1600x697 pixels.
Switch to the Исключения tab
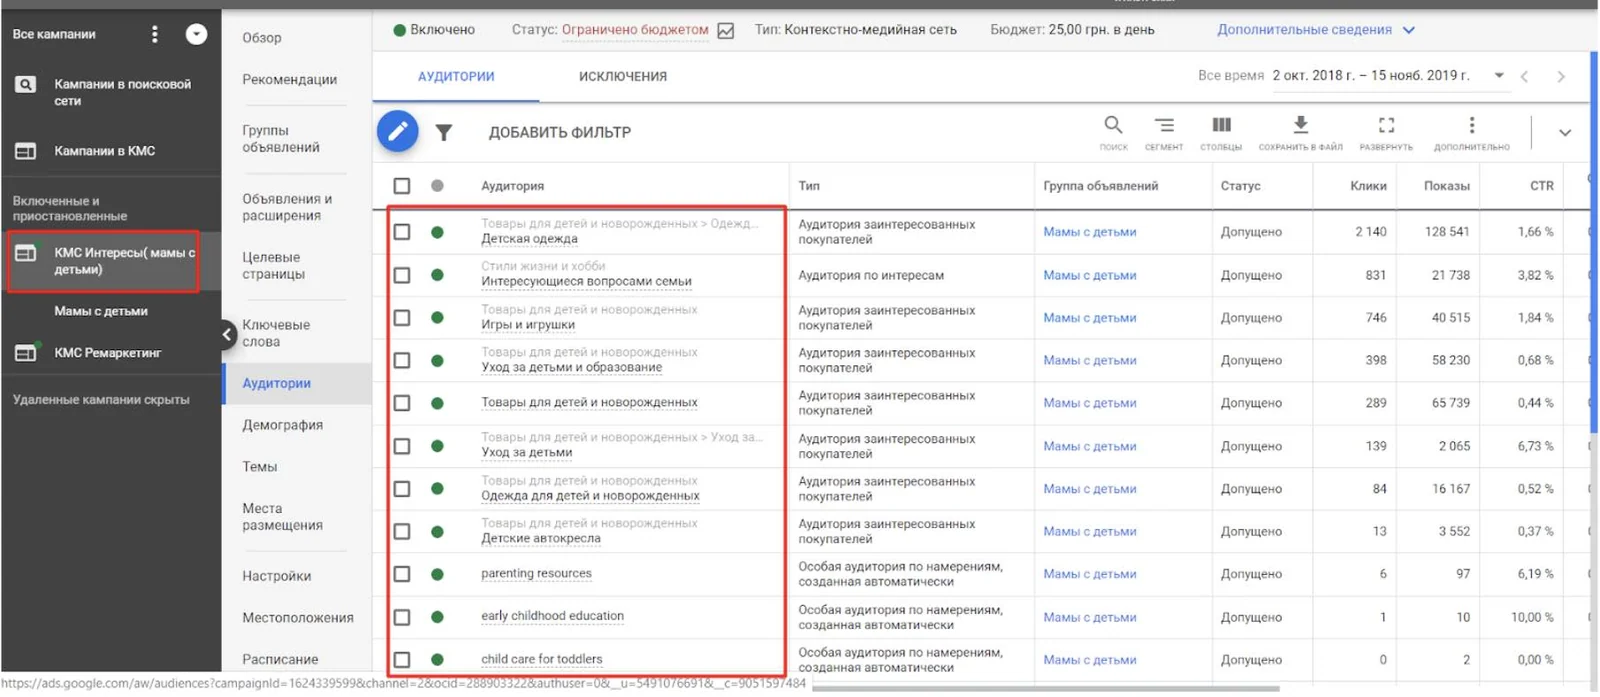[x=623, y=77]
